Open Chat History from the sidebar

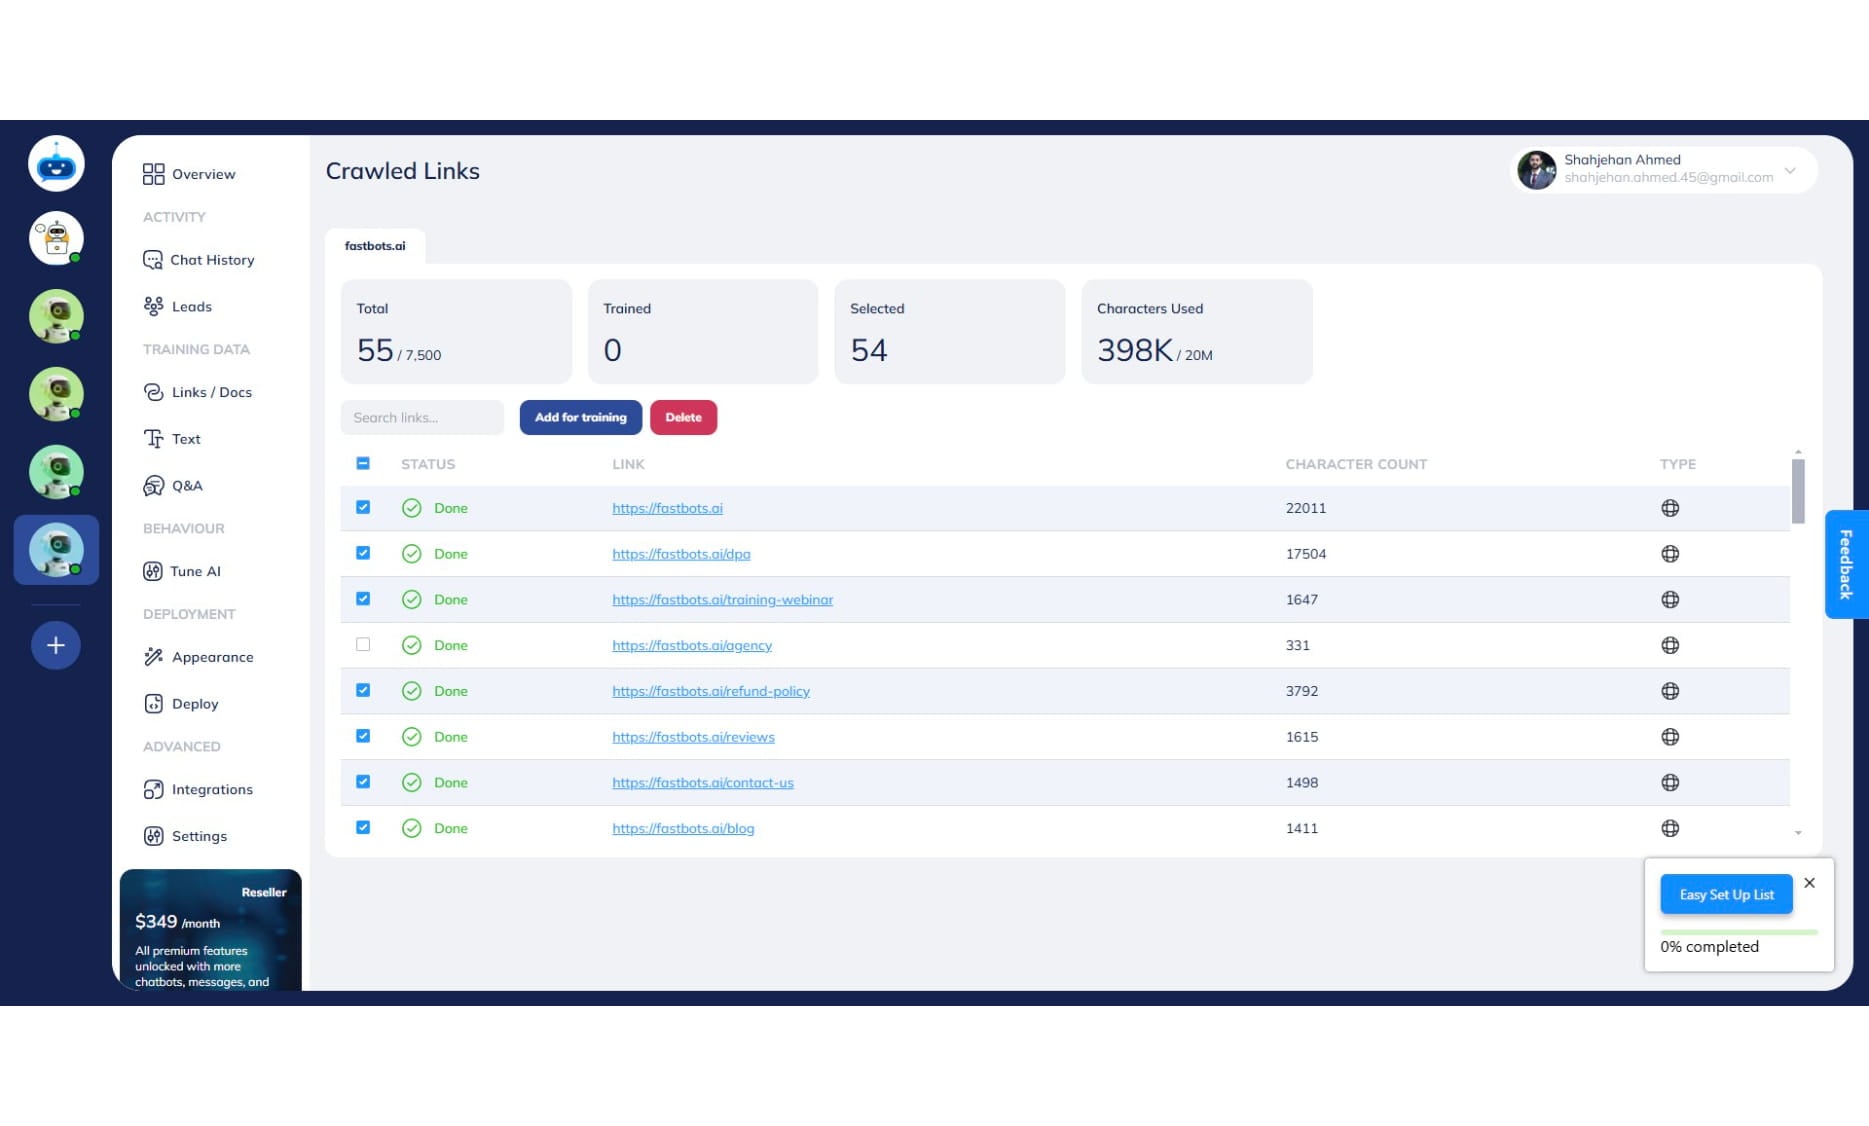point(211,259)
